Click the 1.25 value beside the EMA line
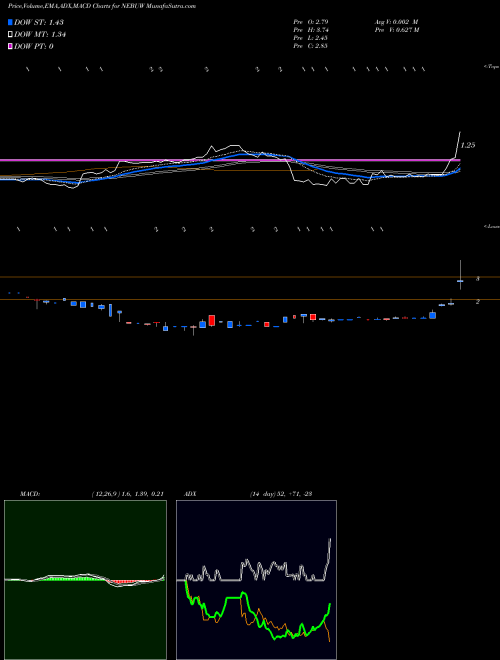 coord(468,145)
